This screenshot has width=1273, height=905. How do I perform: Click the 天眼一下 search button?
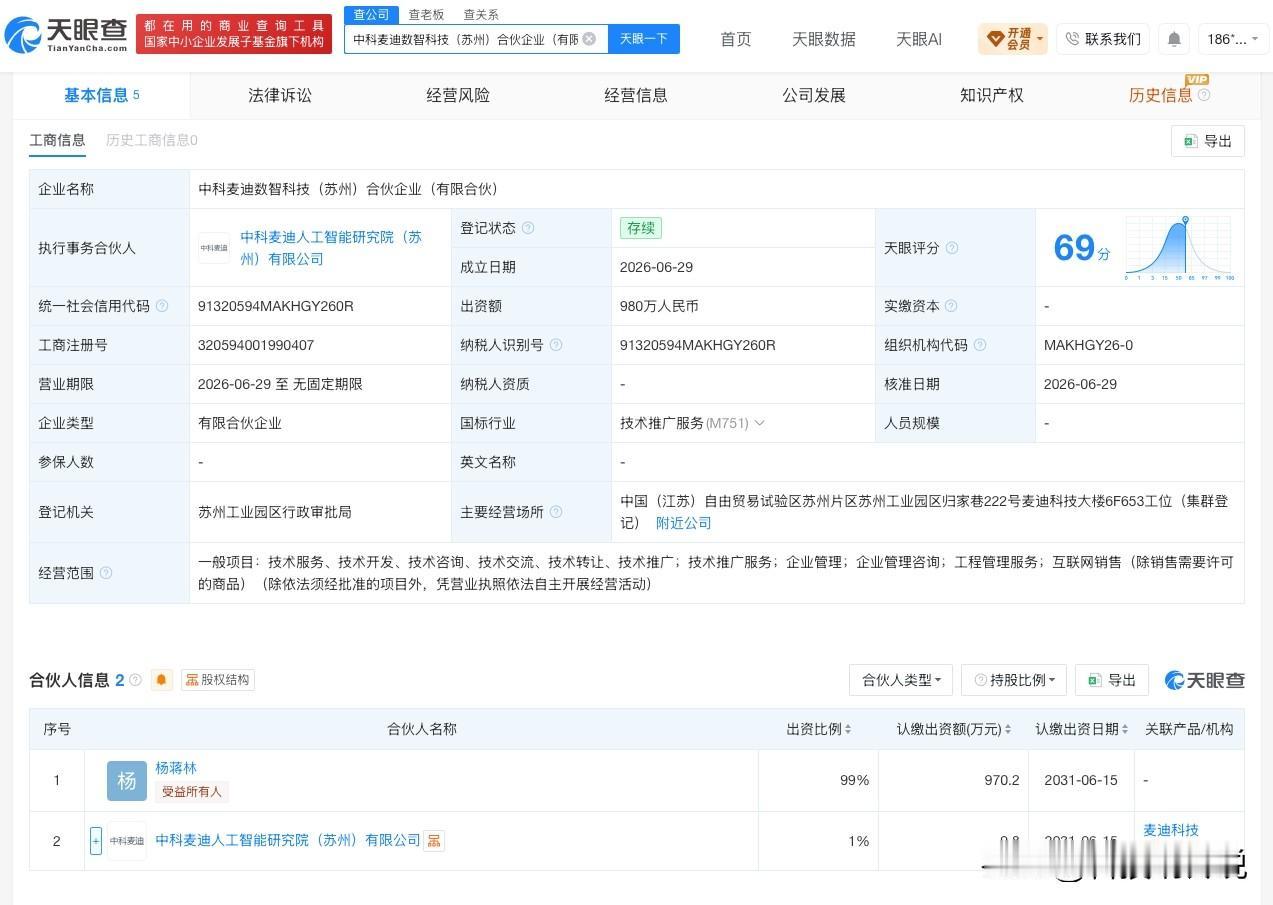tap(644, 39)
